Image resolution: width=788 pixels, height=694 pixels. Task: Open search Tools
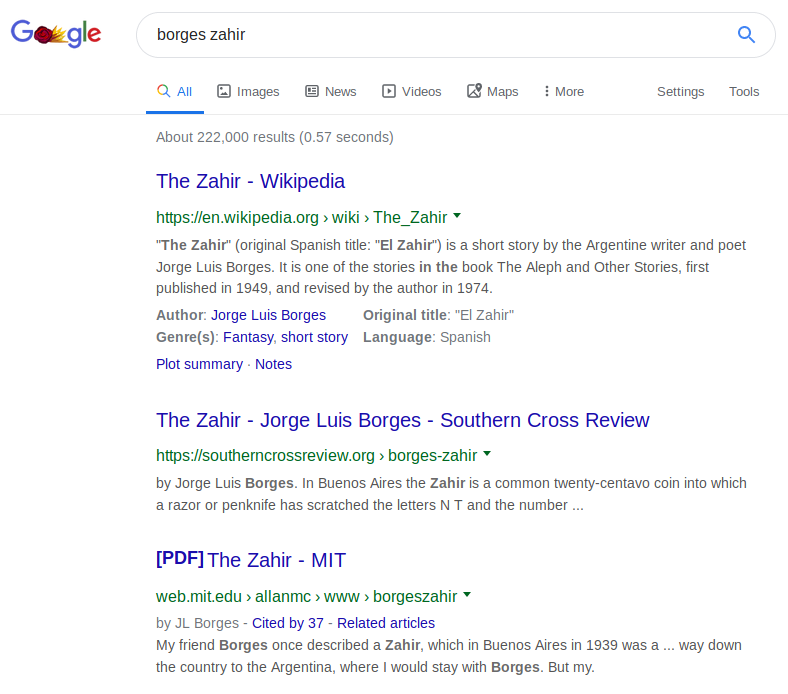(x=744, y=91)
